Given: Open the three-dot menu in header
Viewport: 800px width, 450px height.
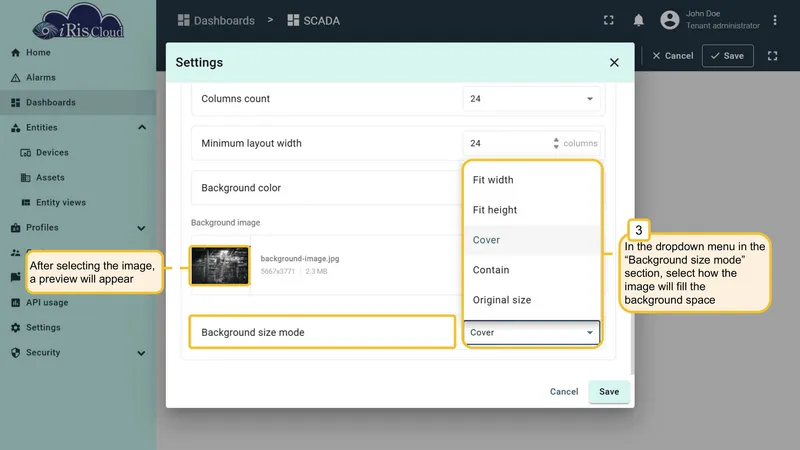Looking at the screenshot, I should click(775, 20).
